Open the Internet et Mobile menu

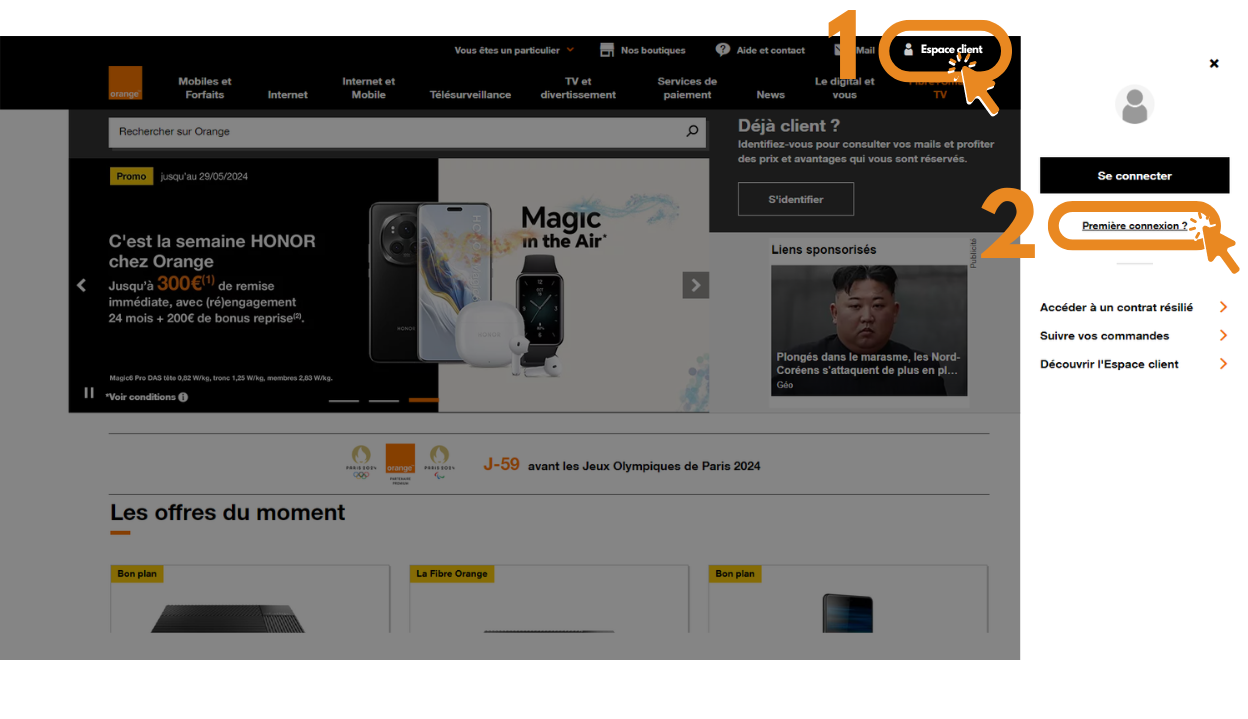click(x=369, y=88)
